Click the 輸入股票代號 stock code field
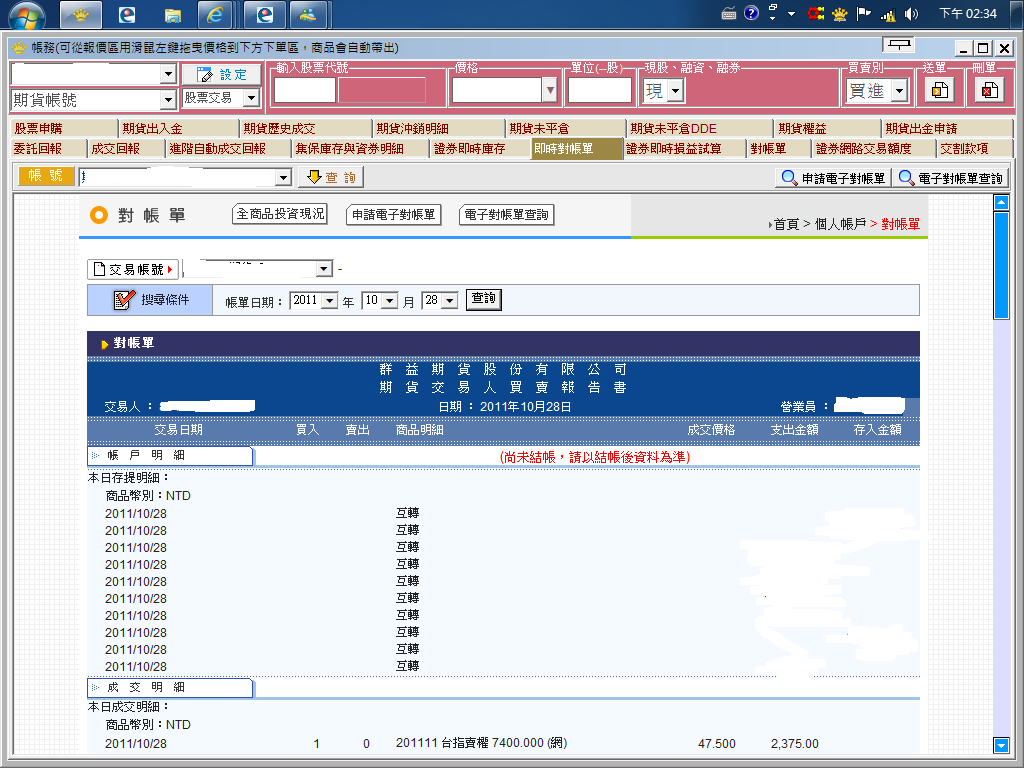The height and width of the screenshot is (768, 1024). tap(304, 91)
